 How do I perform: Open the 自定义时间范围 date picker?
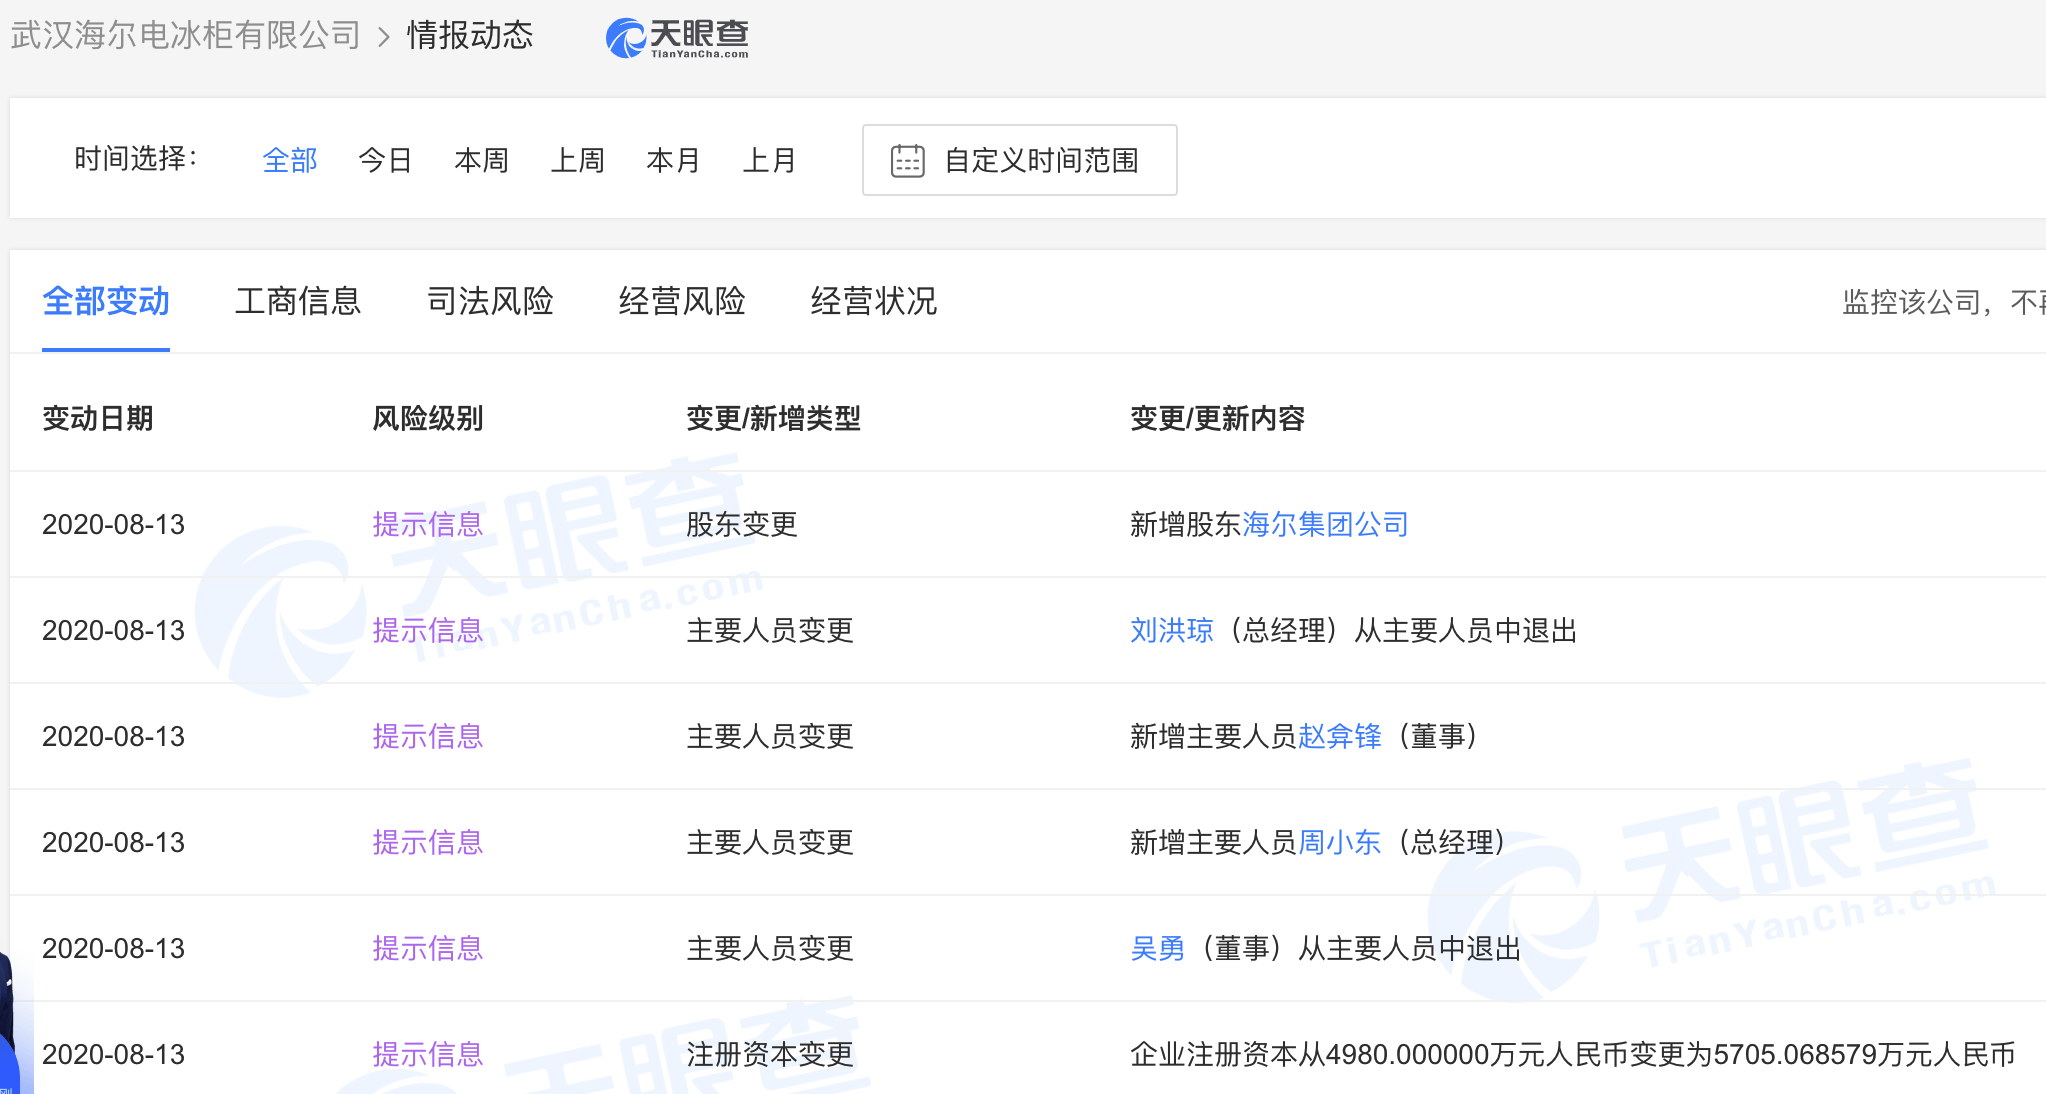coord(1040,160)
